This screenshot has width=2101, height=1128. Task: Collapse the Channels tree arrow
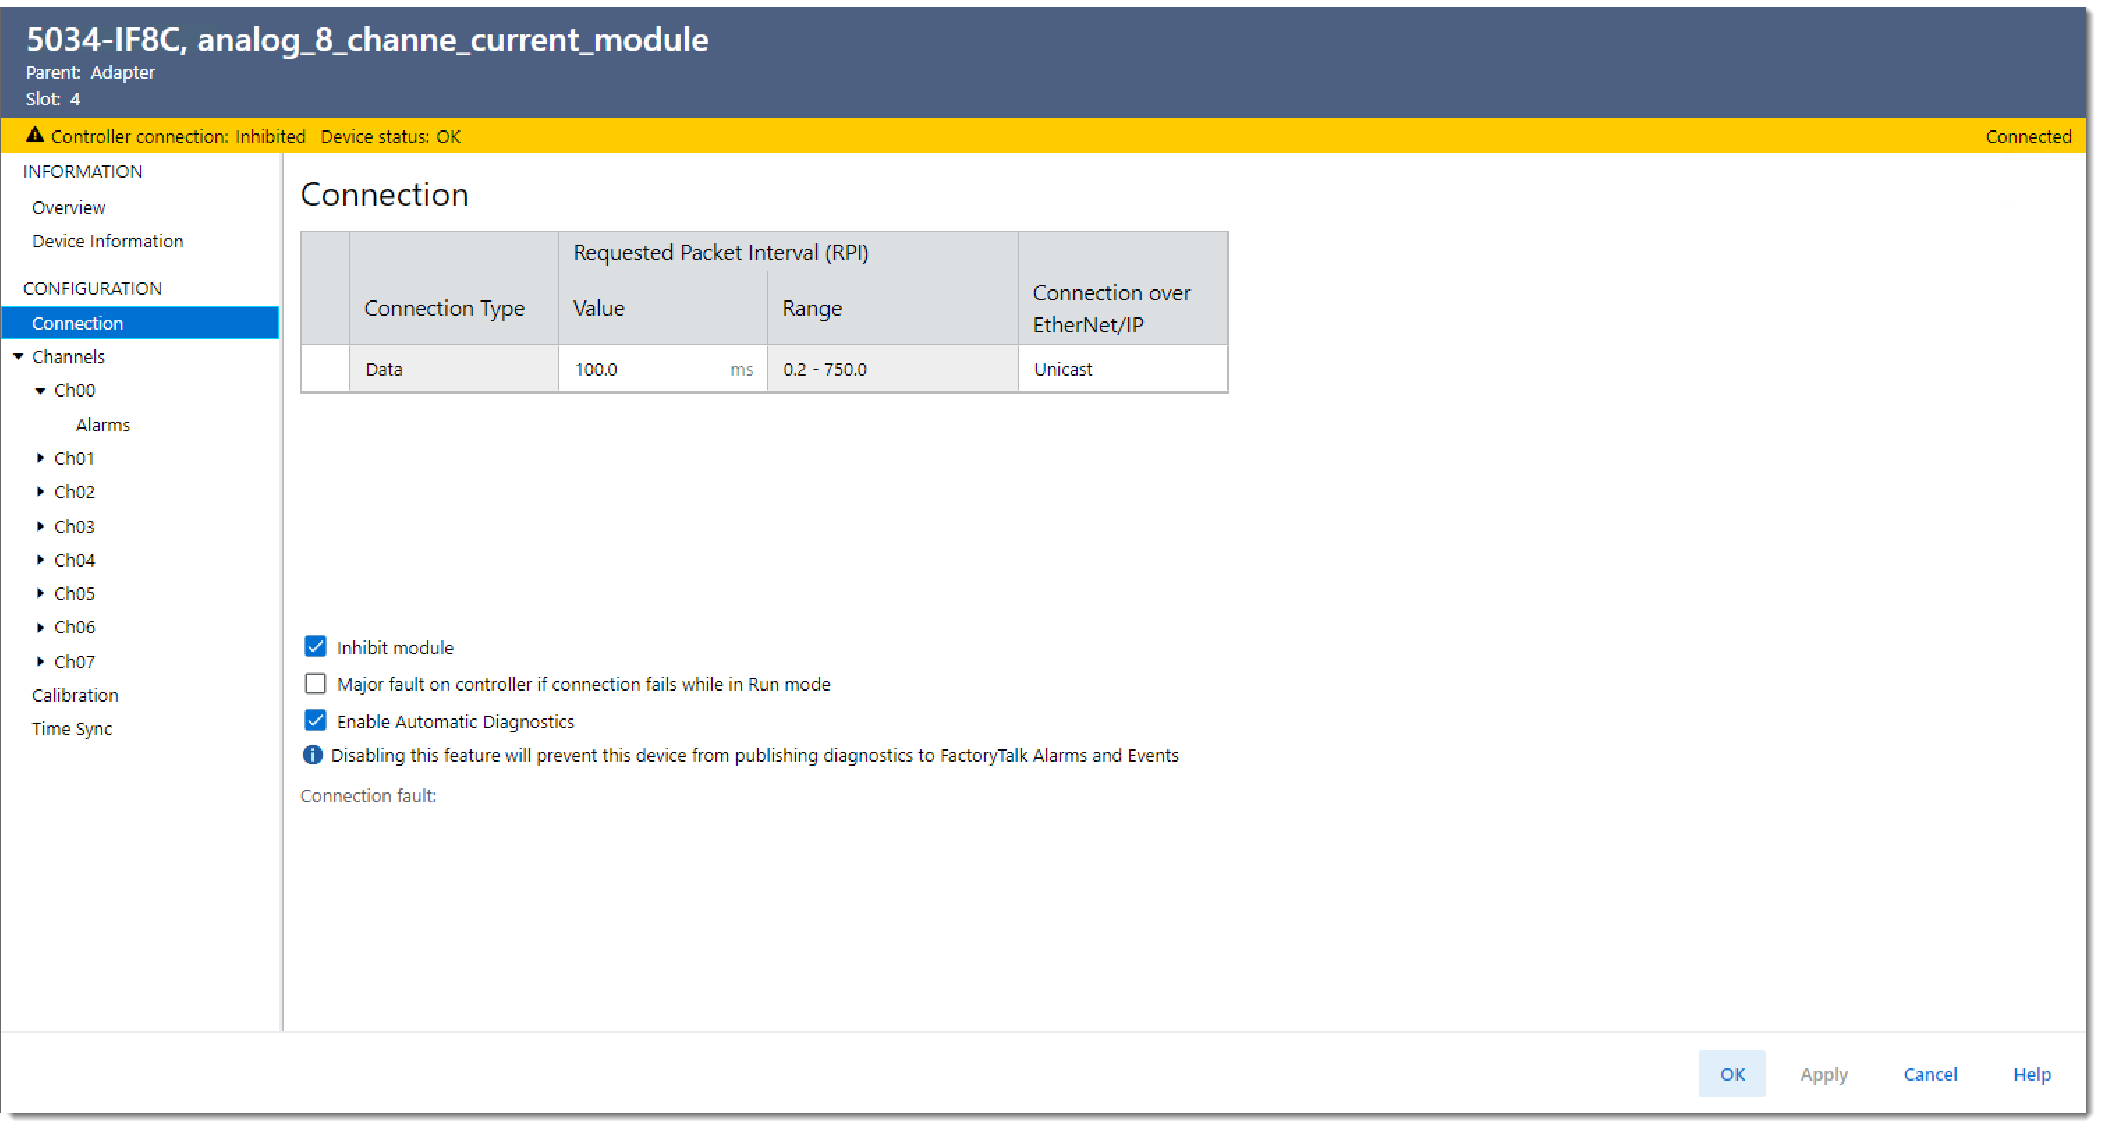[x=18, y=357]
